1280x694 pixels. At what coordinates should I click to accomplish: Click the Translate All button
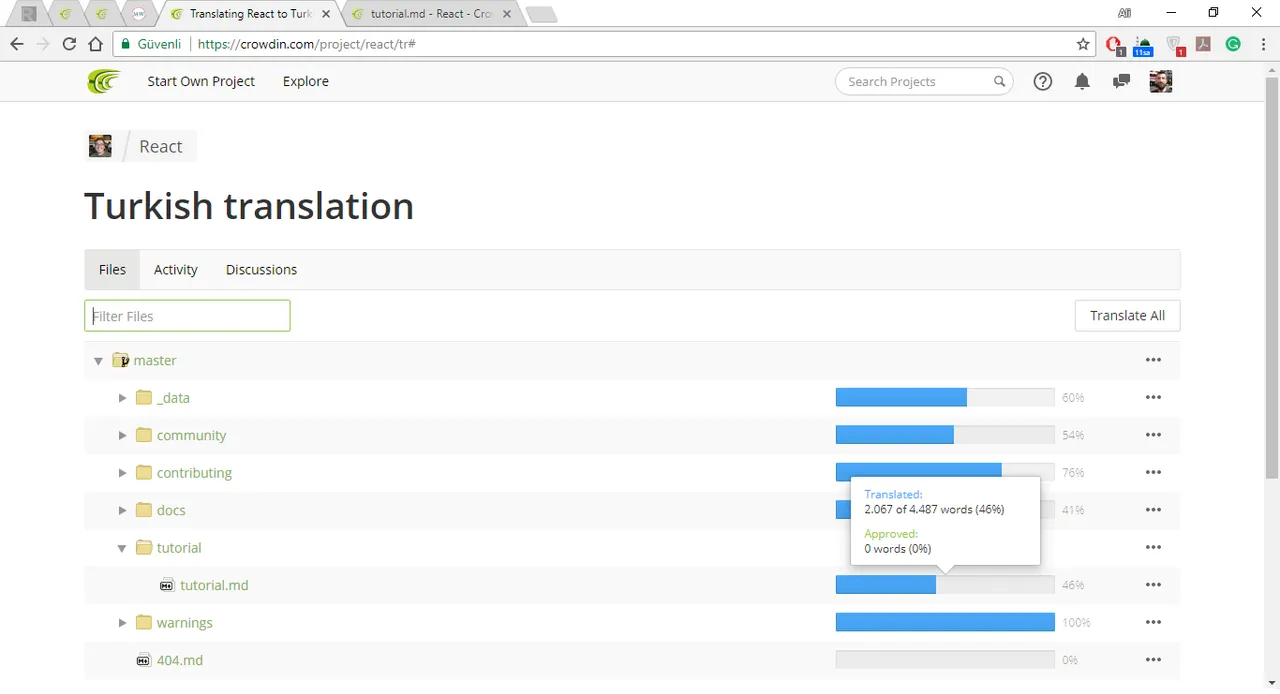[1128, 316]
